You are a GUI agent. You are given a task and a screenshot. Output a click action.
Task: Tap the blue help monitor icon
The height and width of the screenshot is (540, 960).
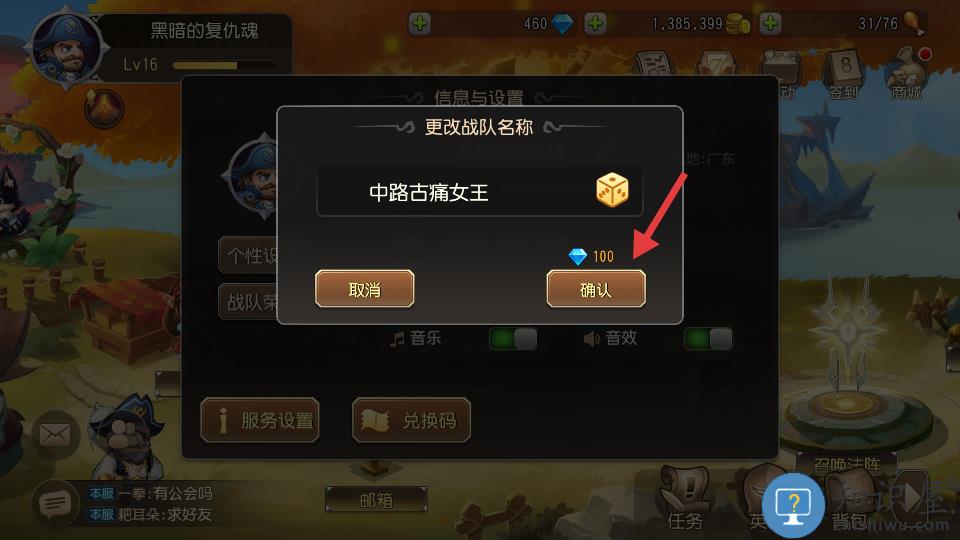[793, 506]
